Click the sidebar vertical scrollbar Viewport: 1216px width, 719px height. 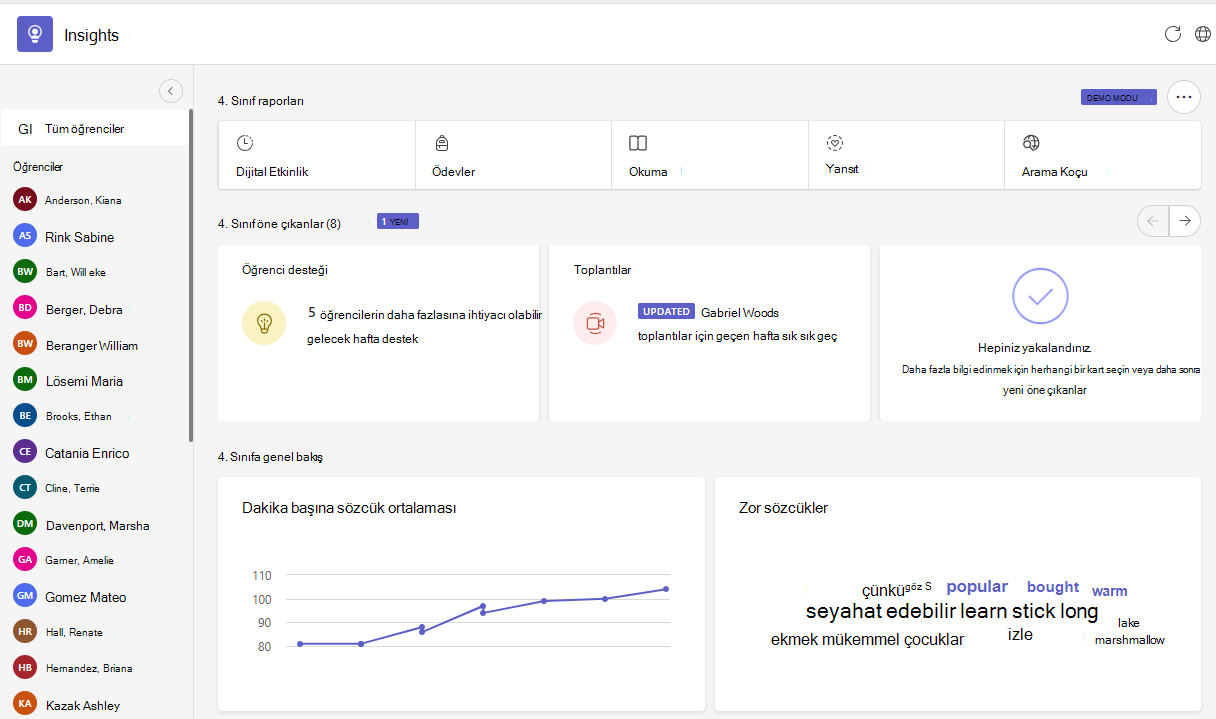pos(191,275)
